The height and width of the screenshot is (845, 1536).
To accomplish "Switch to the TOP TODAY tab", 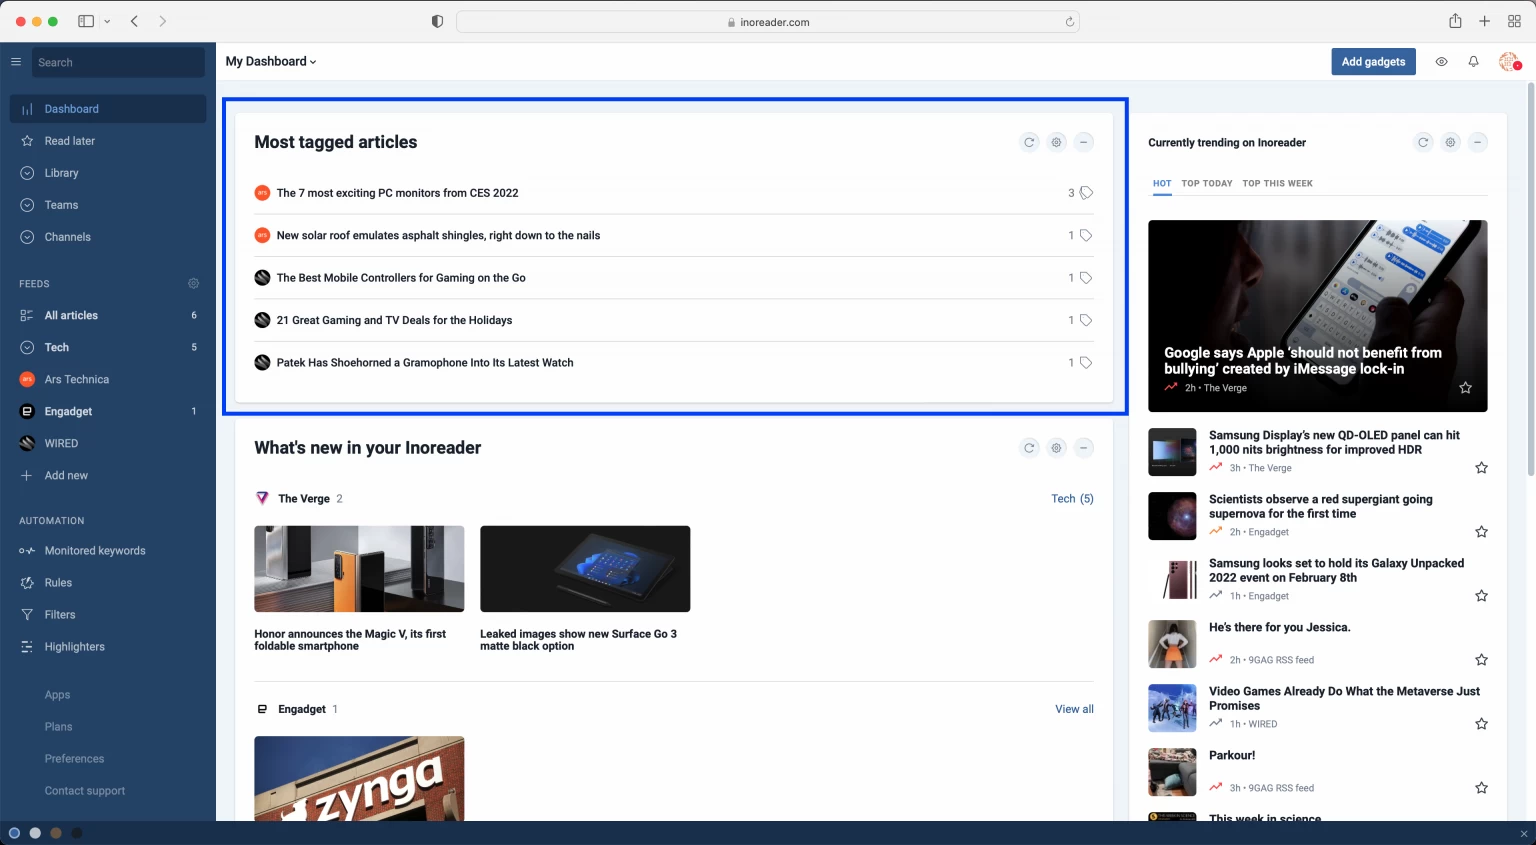I will [x=1206, y=183].
